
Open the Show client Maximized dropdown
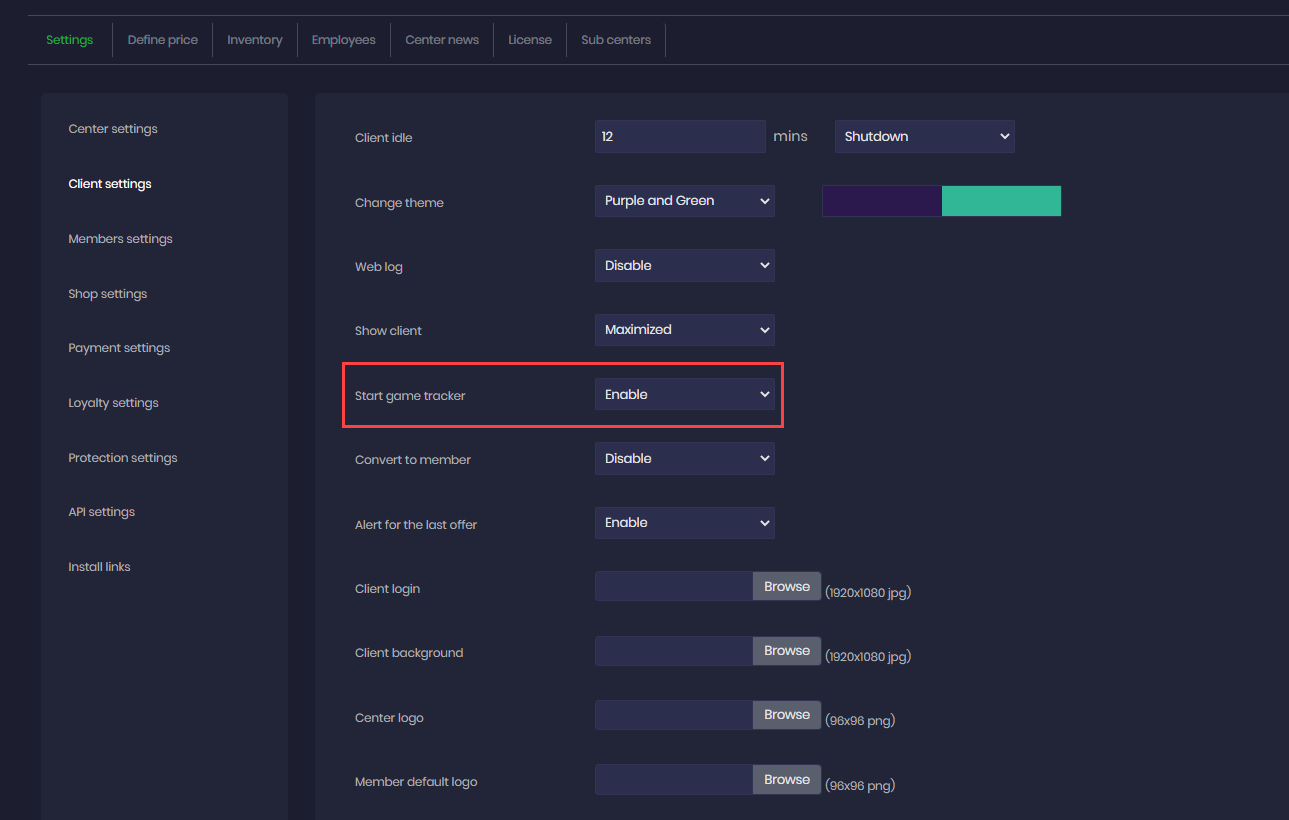(x=684, y=330)
